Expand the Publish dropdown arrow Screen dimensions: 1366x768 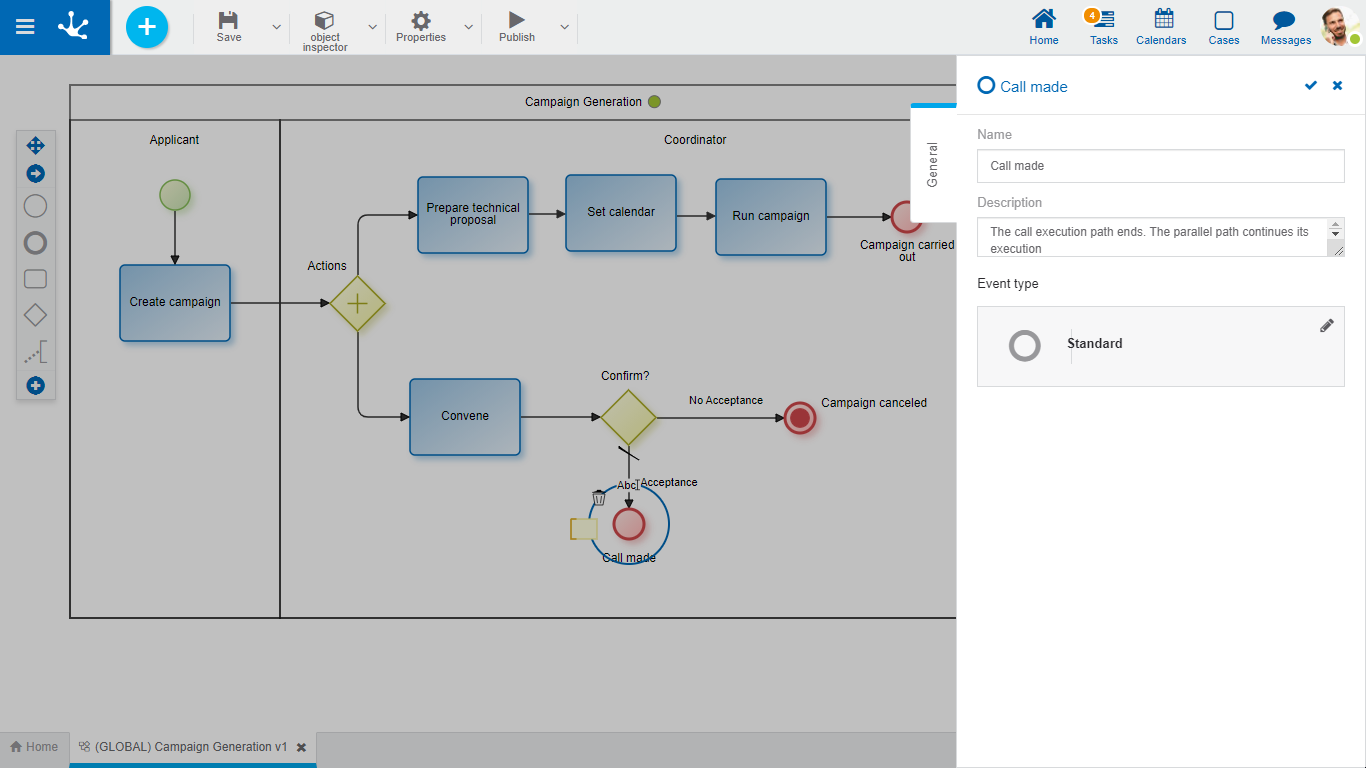coord(564,27)
